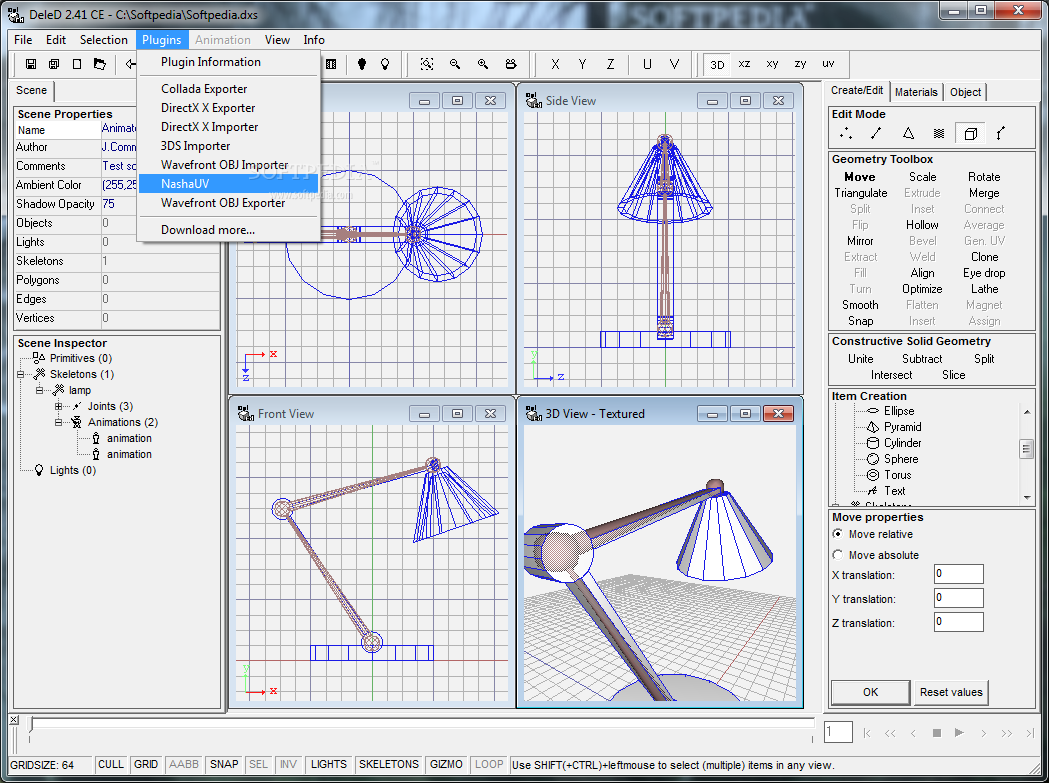The image size is (1049, 783).
Task: Click the Save all icon in toolbar
Action: pos(54,64)
